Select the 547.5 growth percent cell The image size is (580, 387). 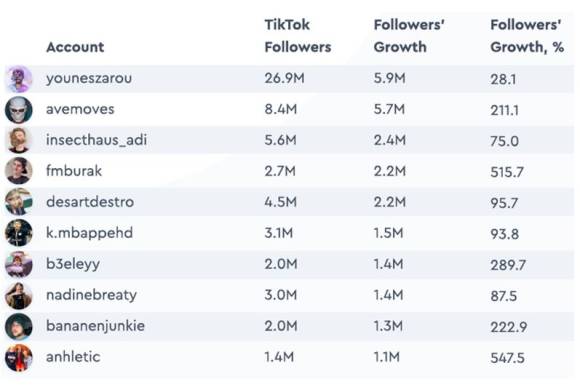click(x=507, y=358)
